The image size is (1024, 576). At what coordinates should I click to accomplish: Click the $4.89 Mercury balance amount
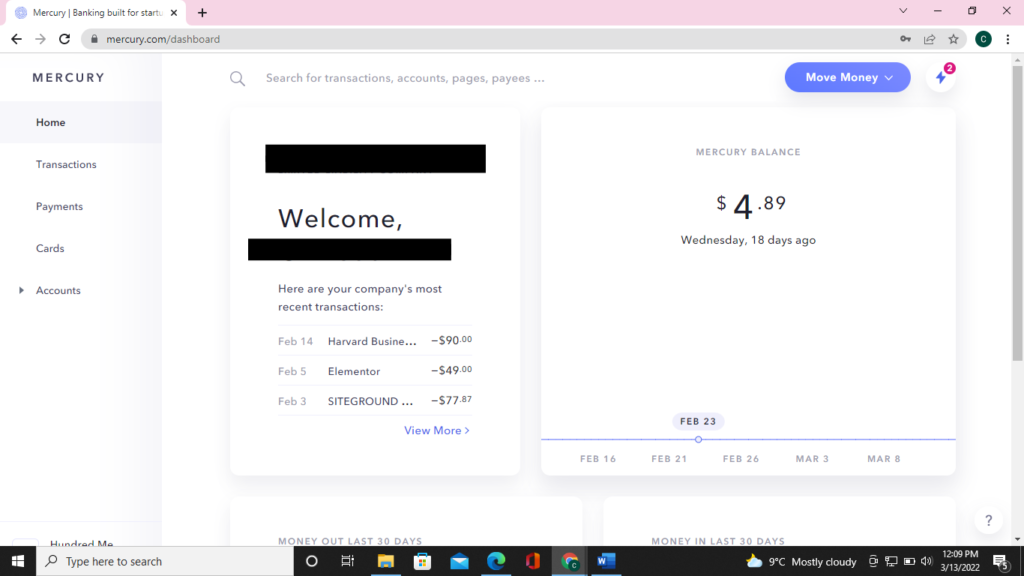pos(750,206)
